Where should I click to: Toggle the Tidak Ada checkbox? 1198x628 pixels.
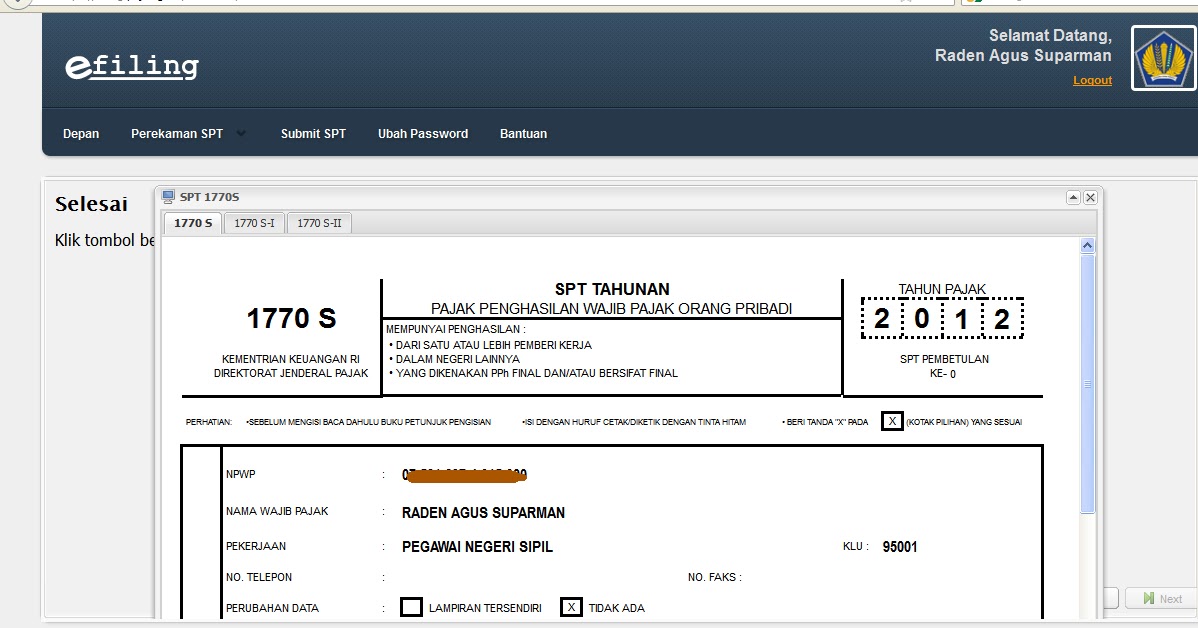(x=571, y=607)
